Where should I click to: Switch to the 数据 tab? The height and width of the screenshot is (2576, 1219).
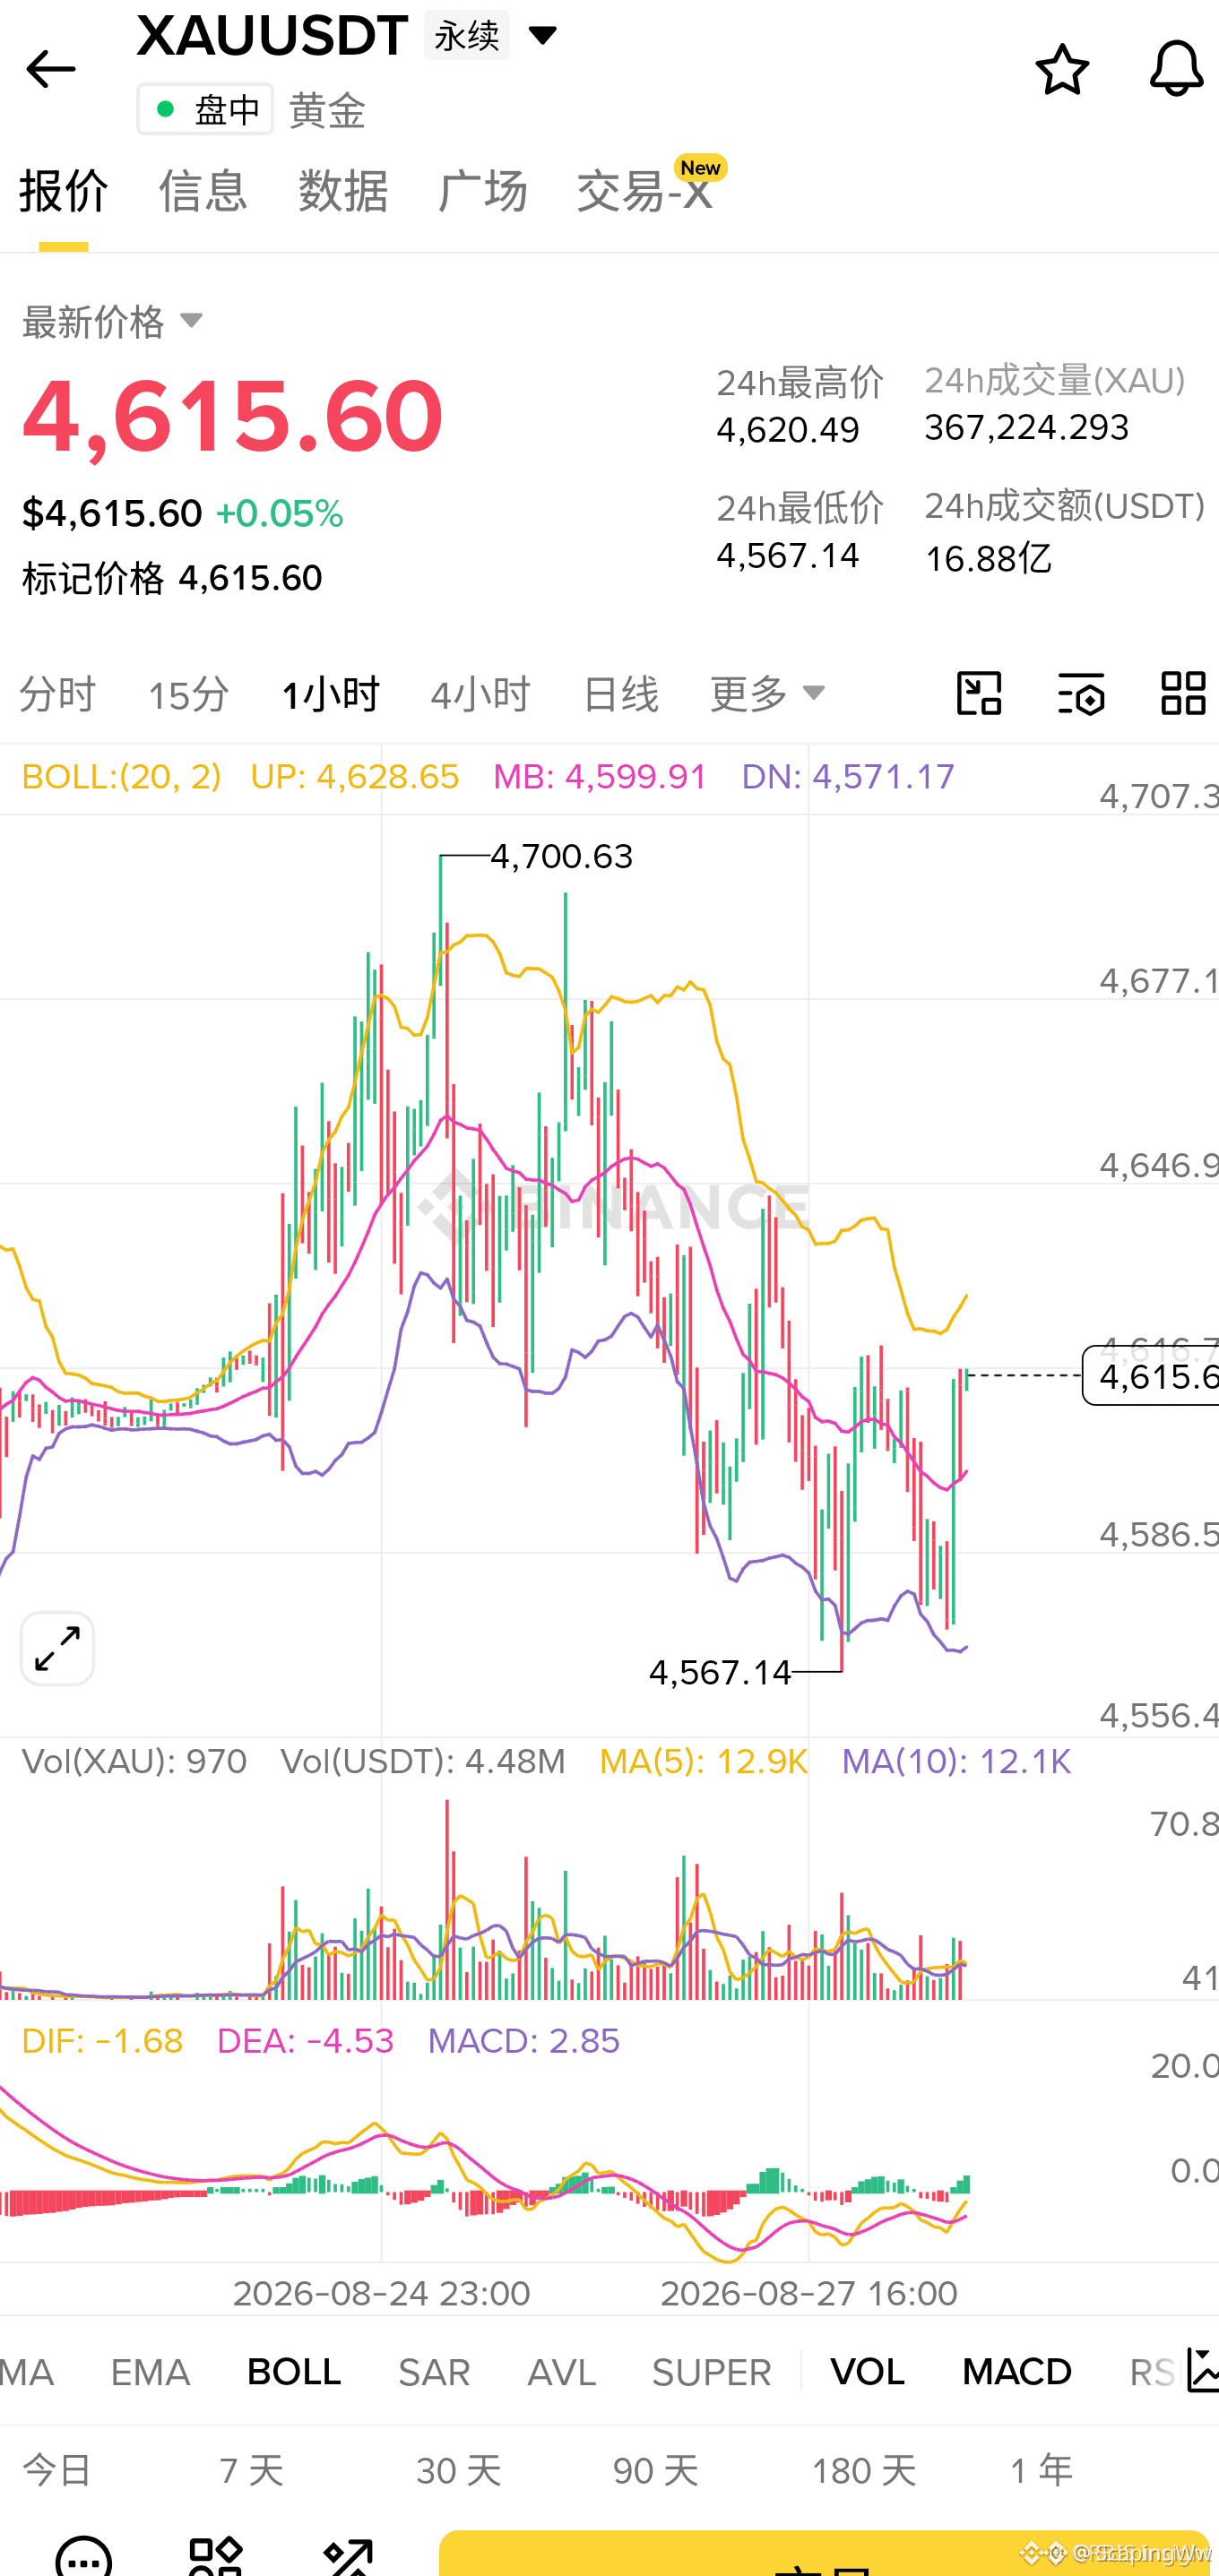pos(343,191)
